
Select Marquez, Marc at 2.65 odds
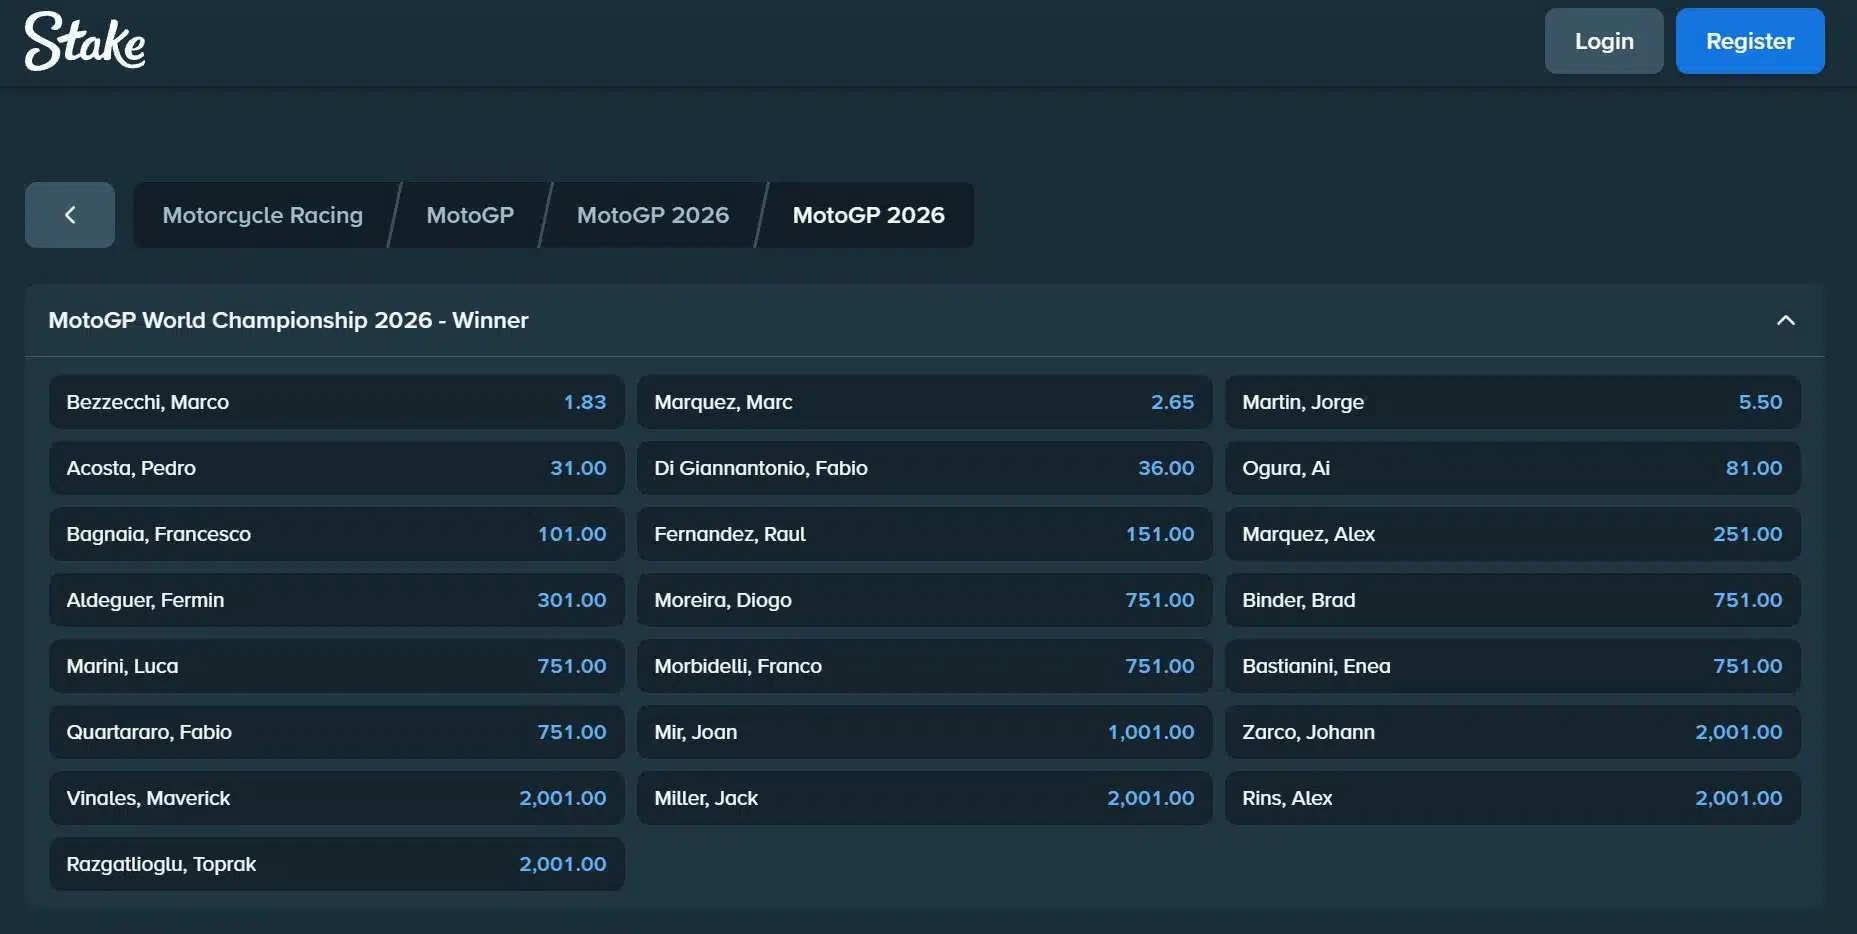[925, 402]
